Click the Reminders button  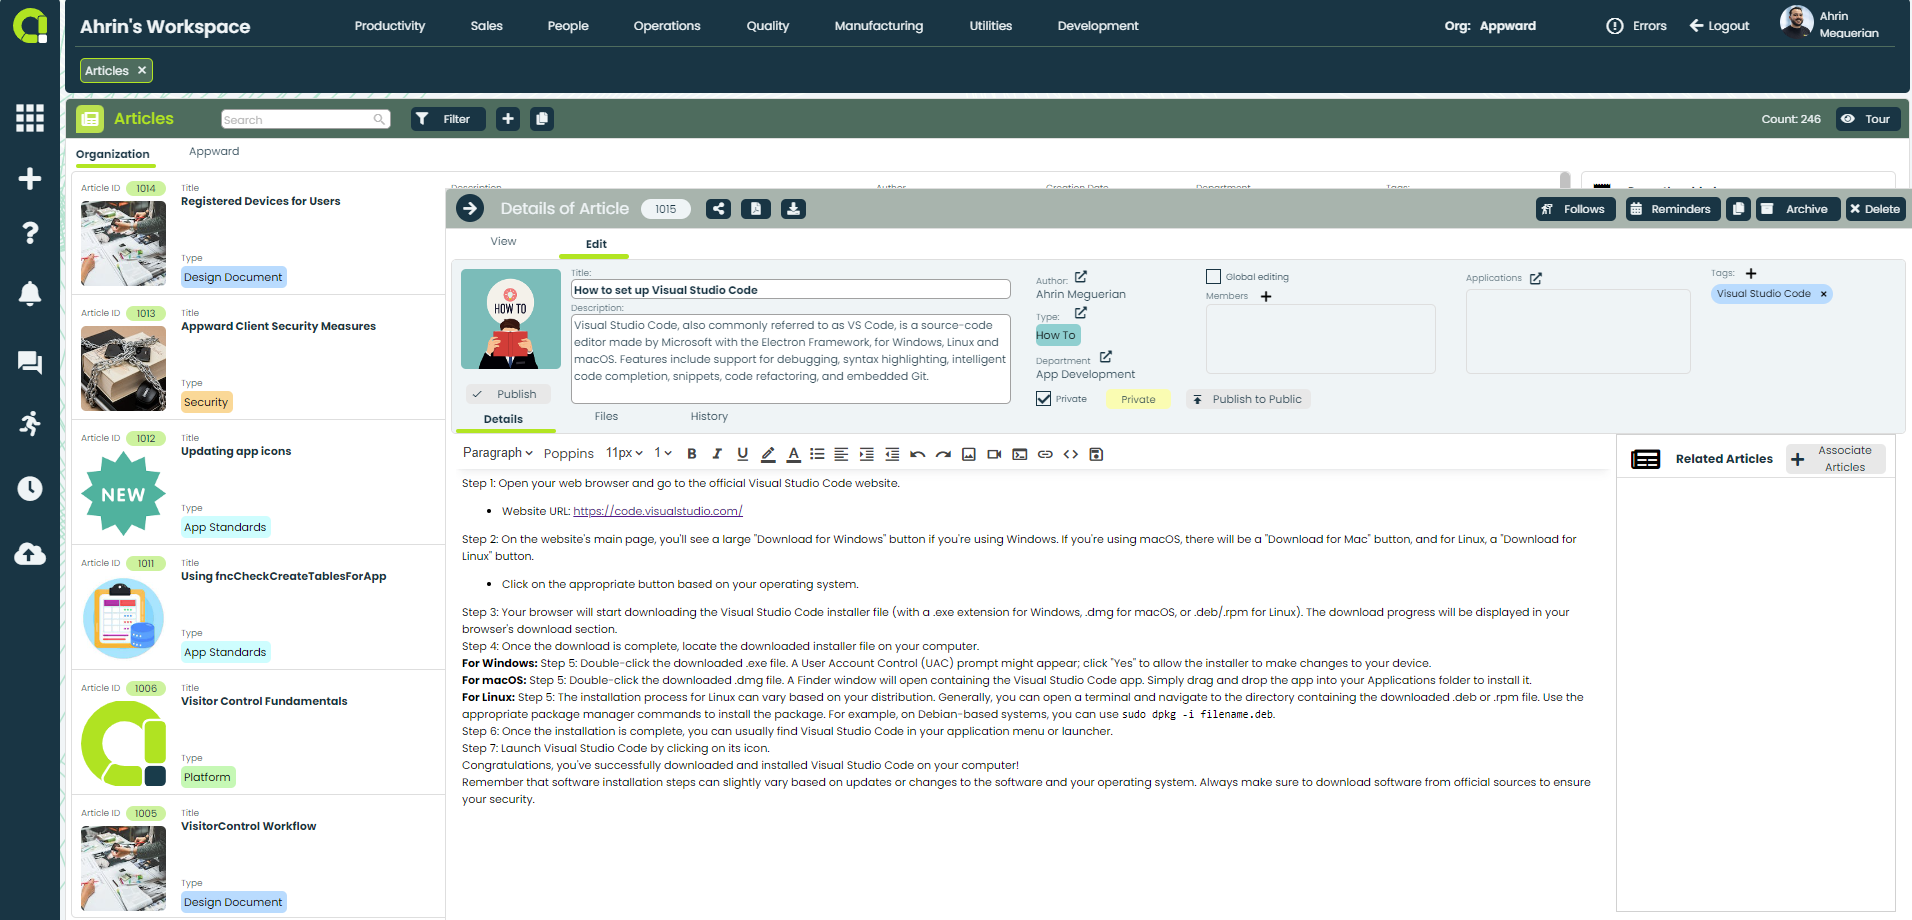1672,209
